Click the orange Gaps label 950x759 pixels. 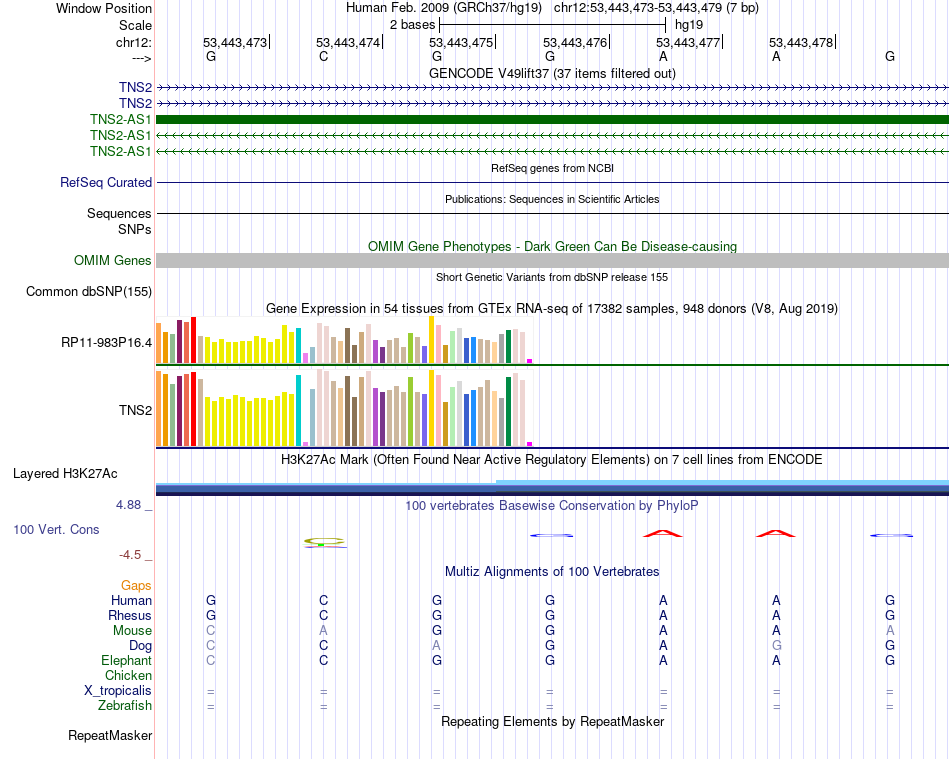click(x=136, y=585)
